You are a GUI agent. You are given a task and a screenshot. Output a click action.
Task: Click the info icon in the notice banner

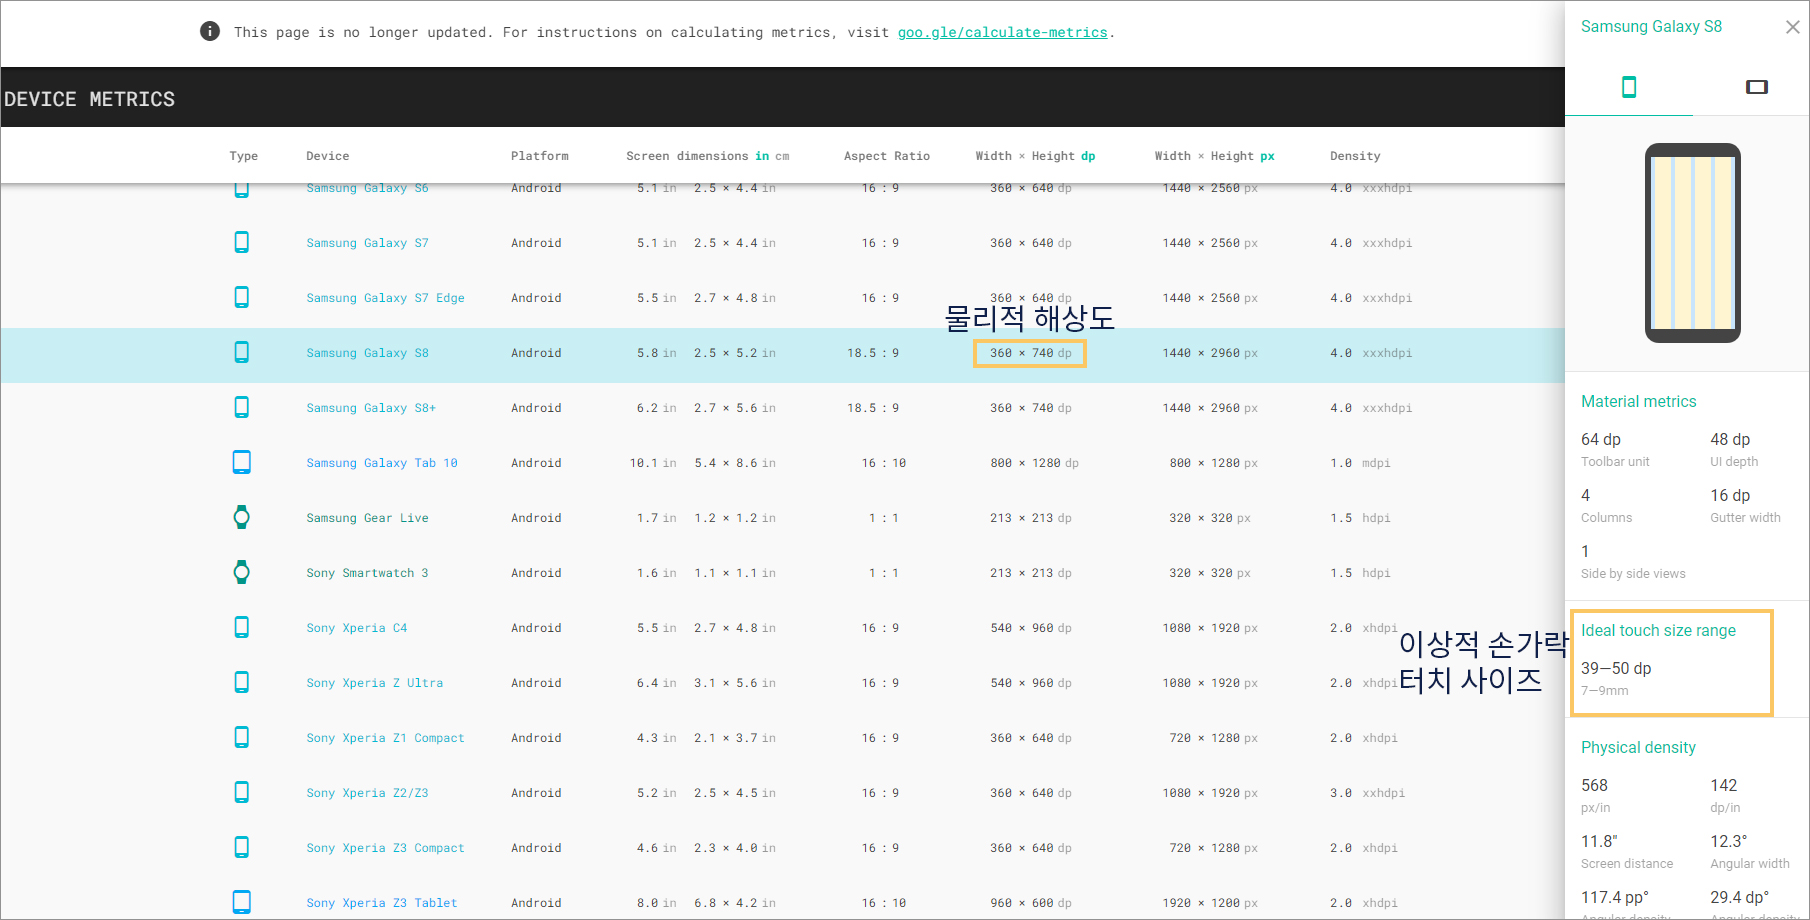tap(210, 31)
